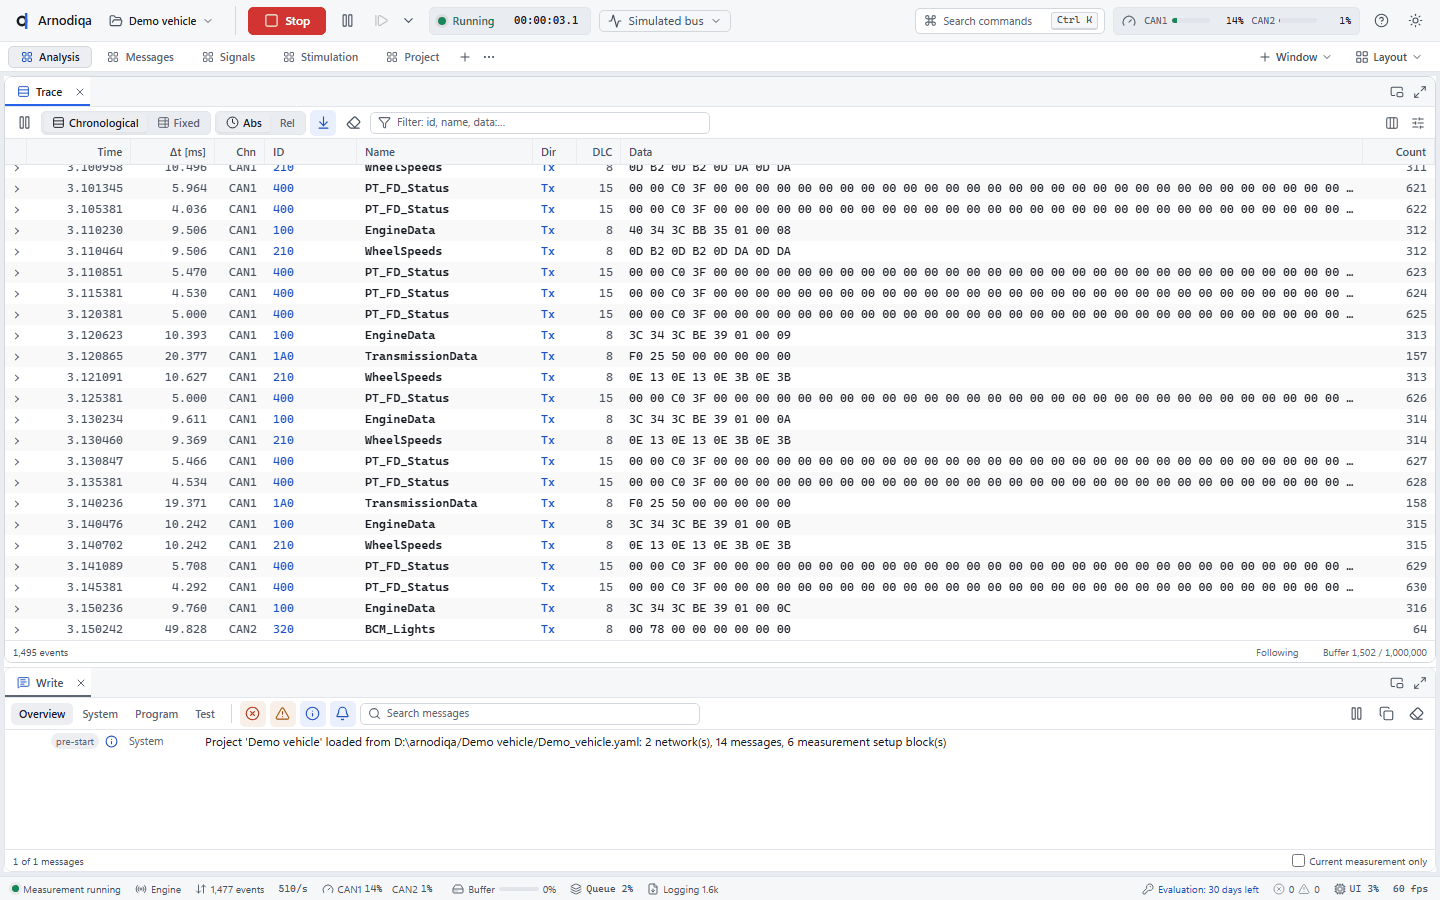Image resolution: width=1440 pixels, height=900 pixels.
Task: Open the Layout dropdown menu
Action: (x=1388, y=57)
